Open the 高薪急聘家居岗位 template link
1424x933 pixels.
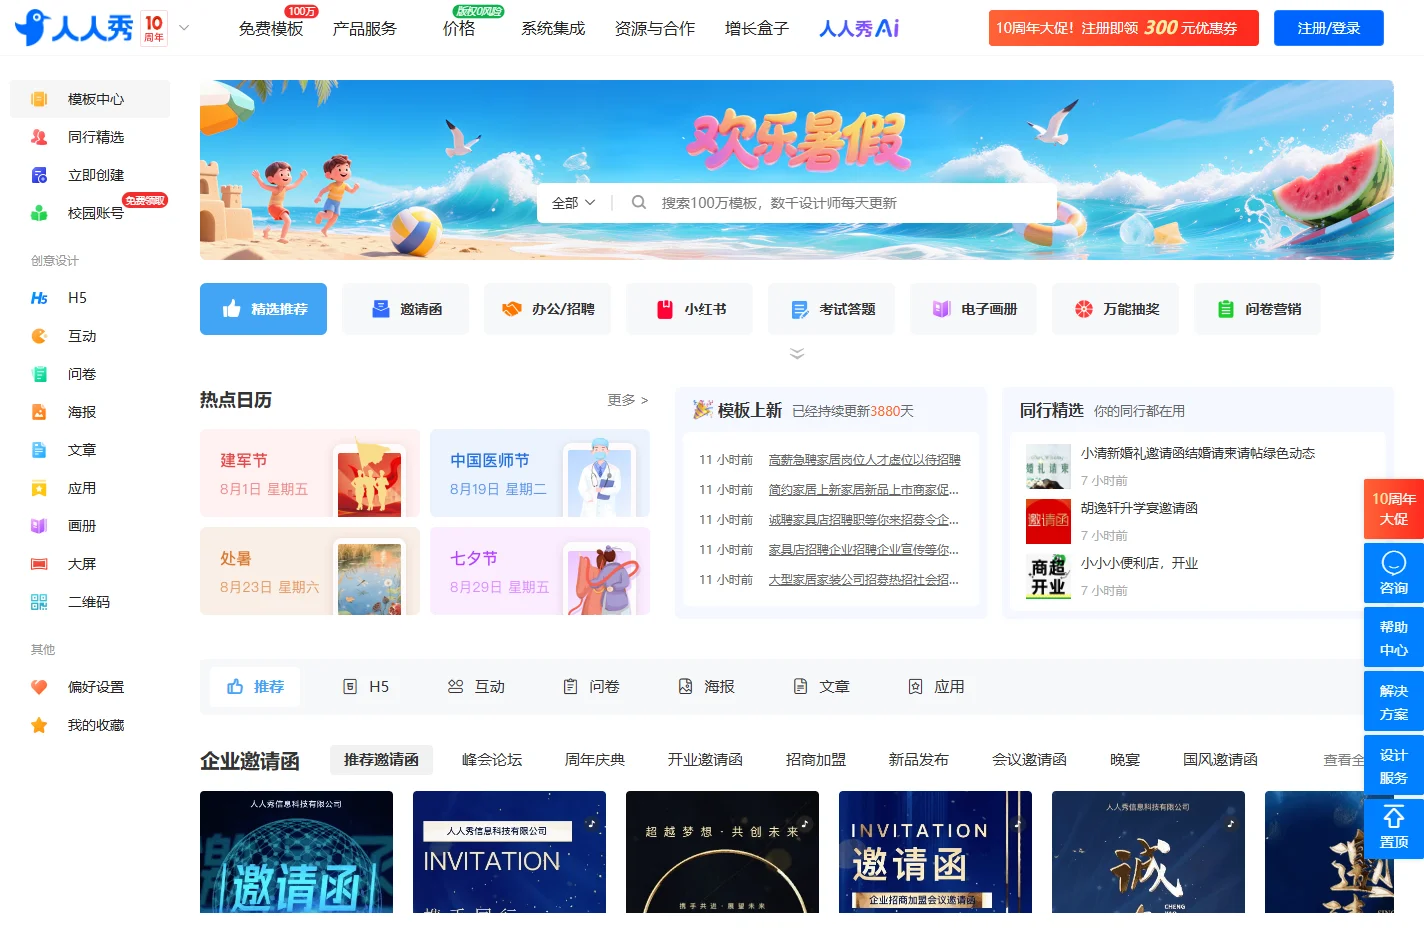864,460
